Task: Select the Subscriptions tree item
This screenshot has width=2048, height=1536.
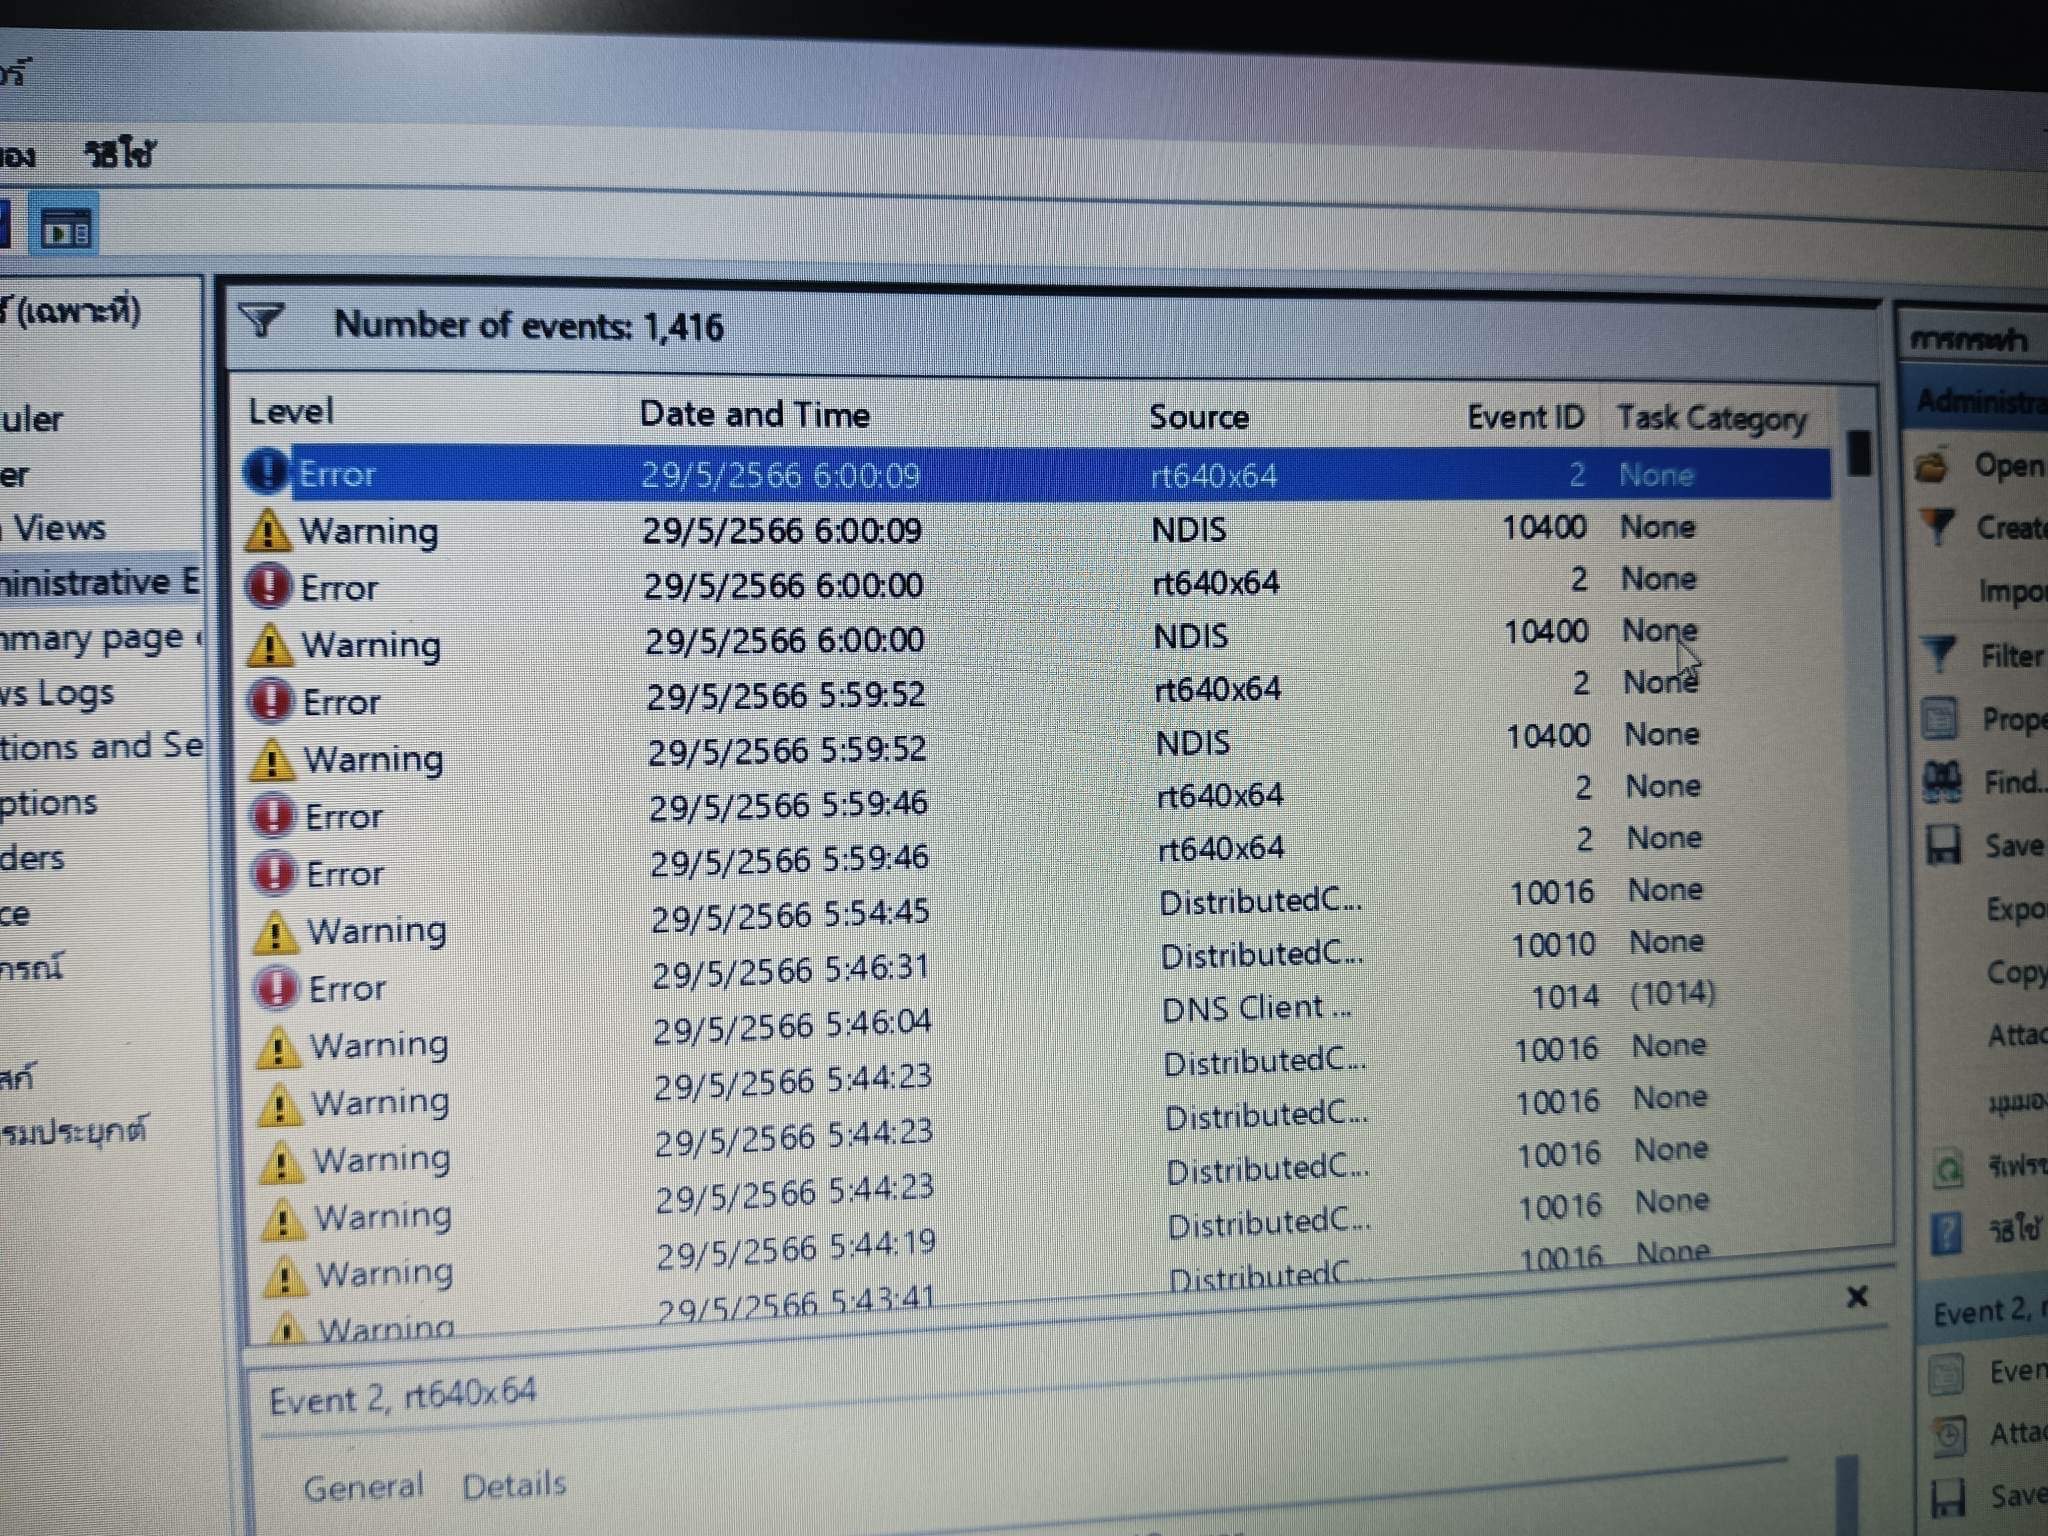Action: [x=48, y=802]
